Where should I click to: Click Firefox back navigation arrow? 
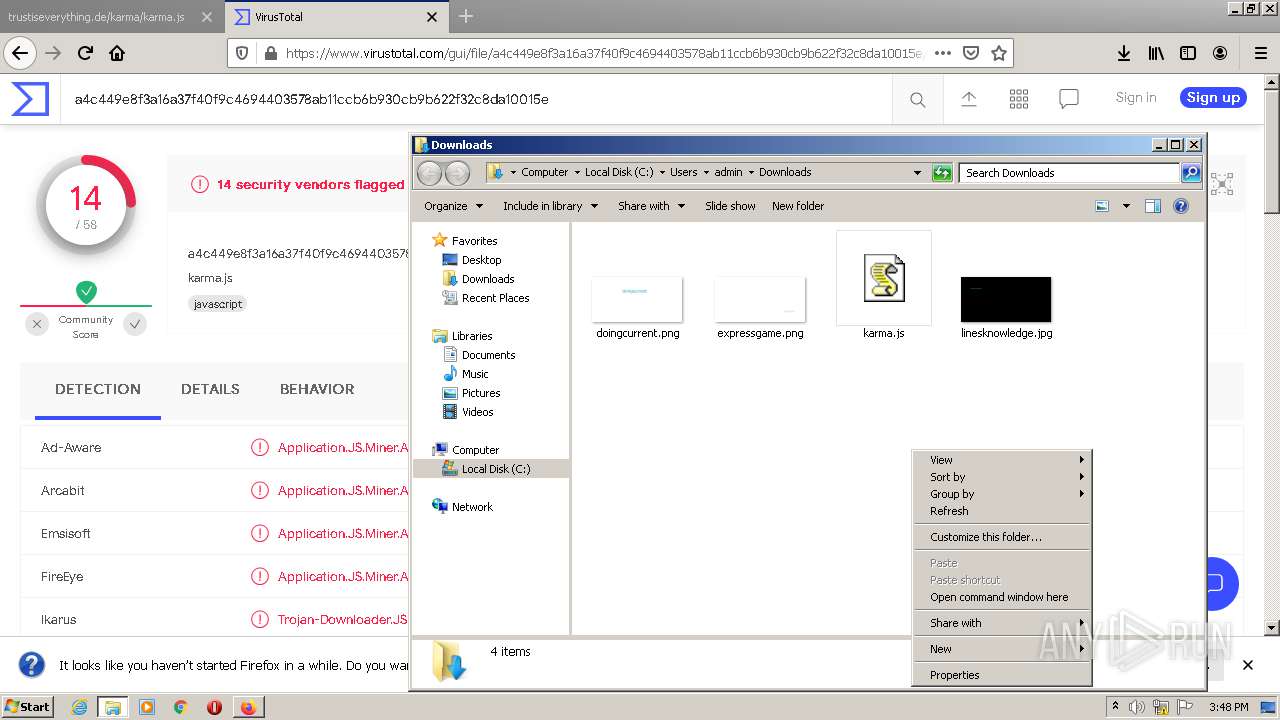pos(20,53)
